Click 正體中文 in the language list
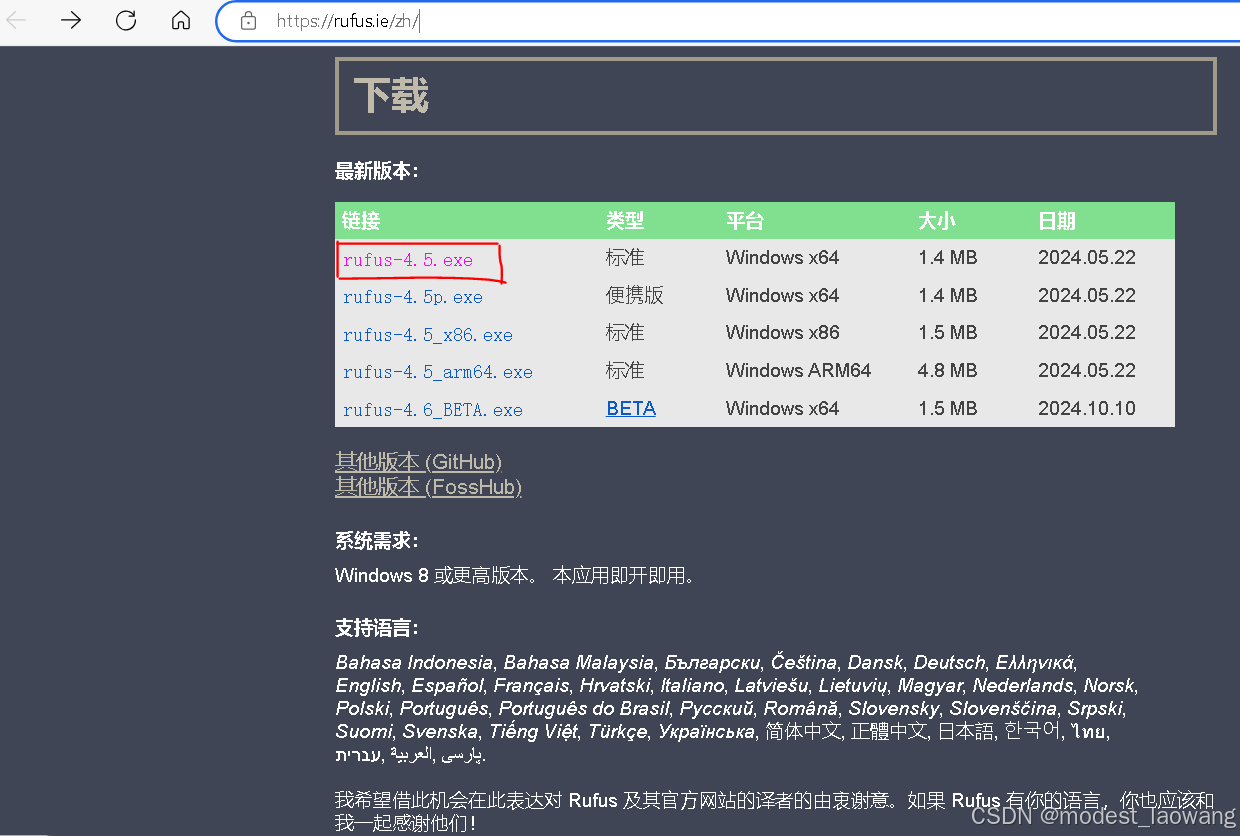 pos(889,732)
